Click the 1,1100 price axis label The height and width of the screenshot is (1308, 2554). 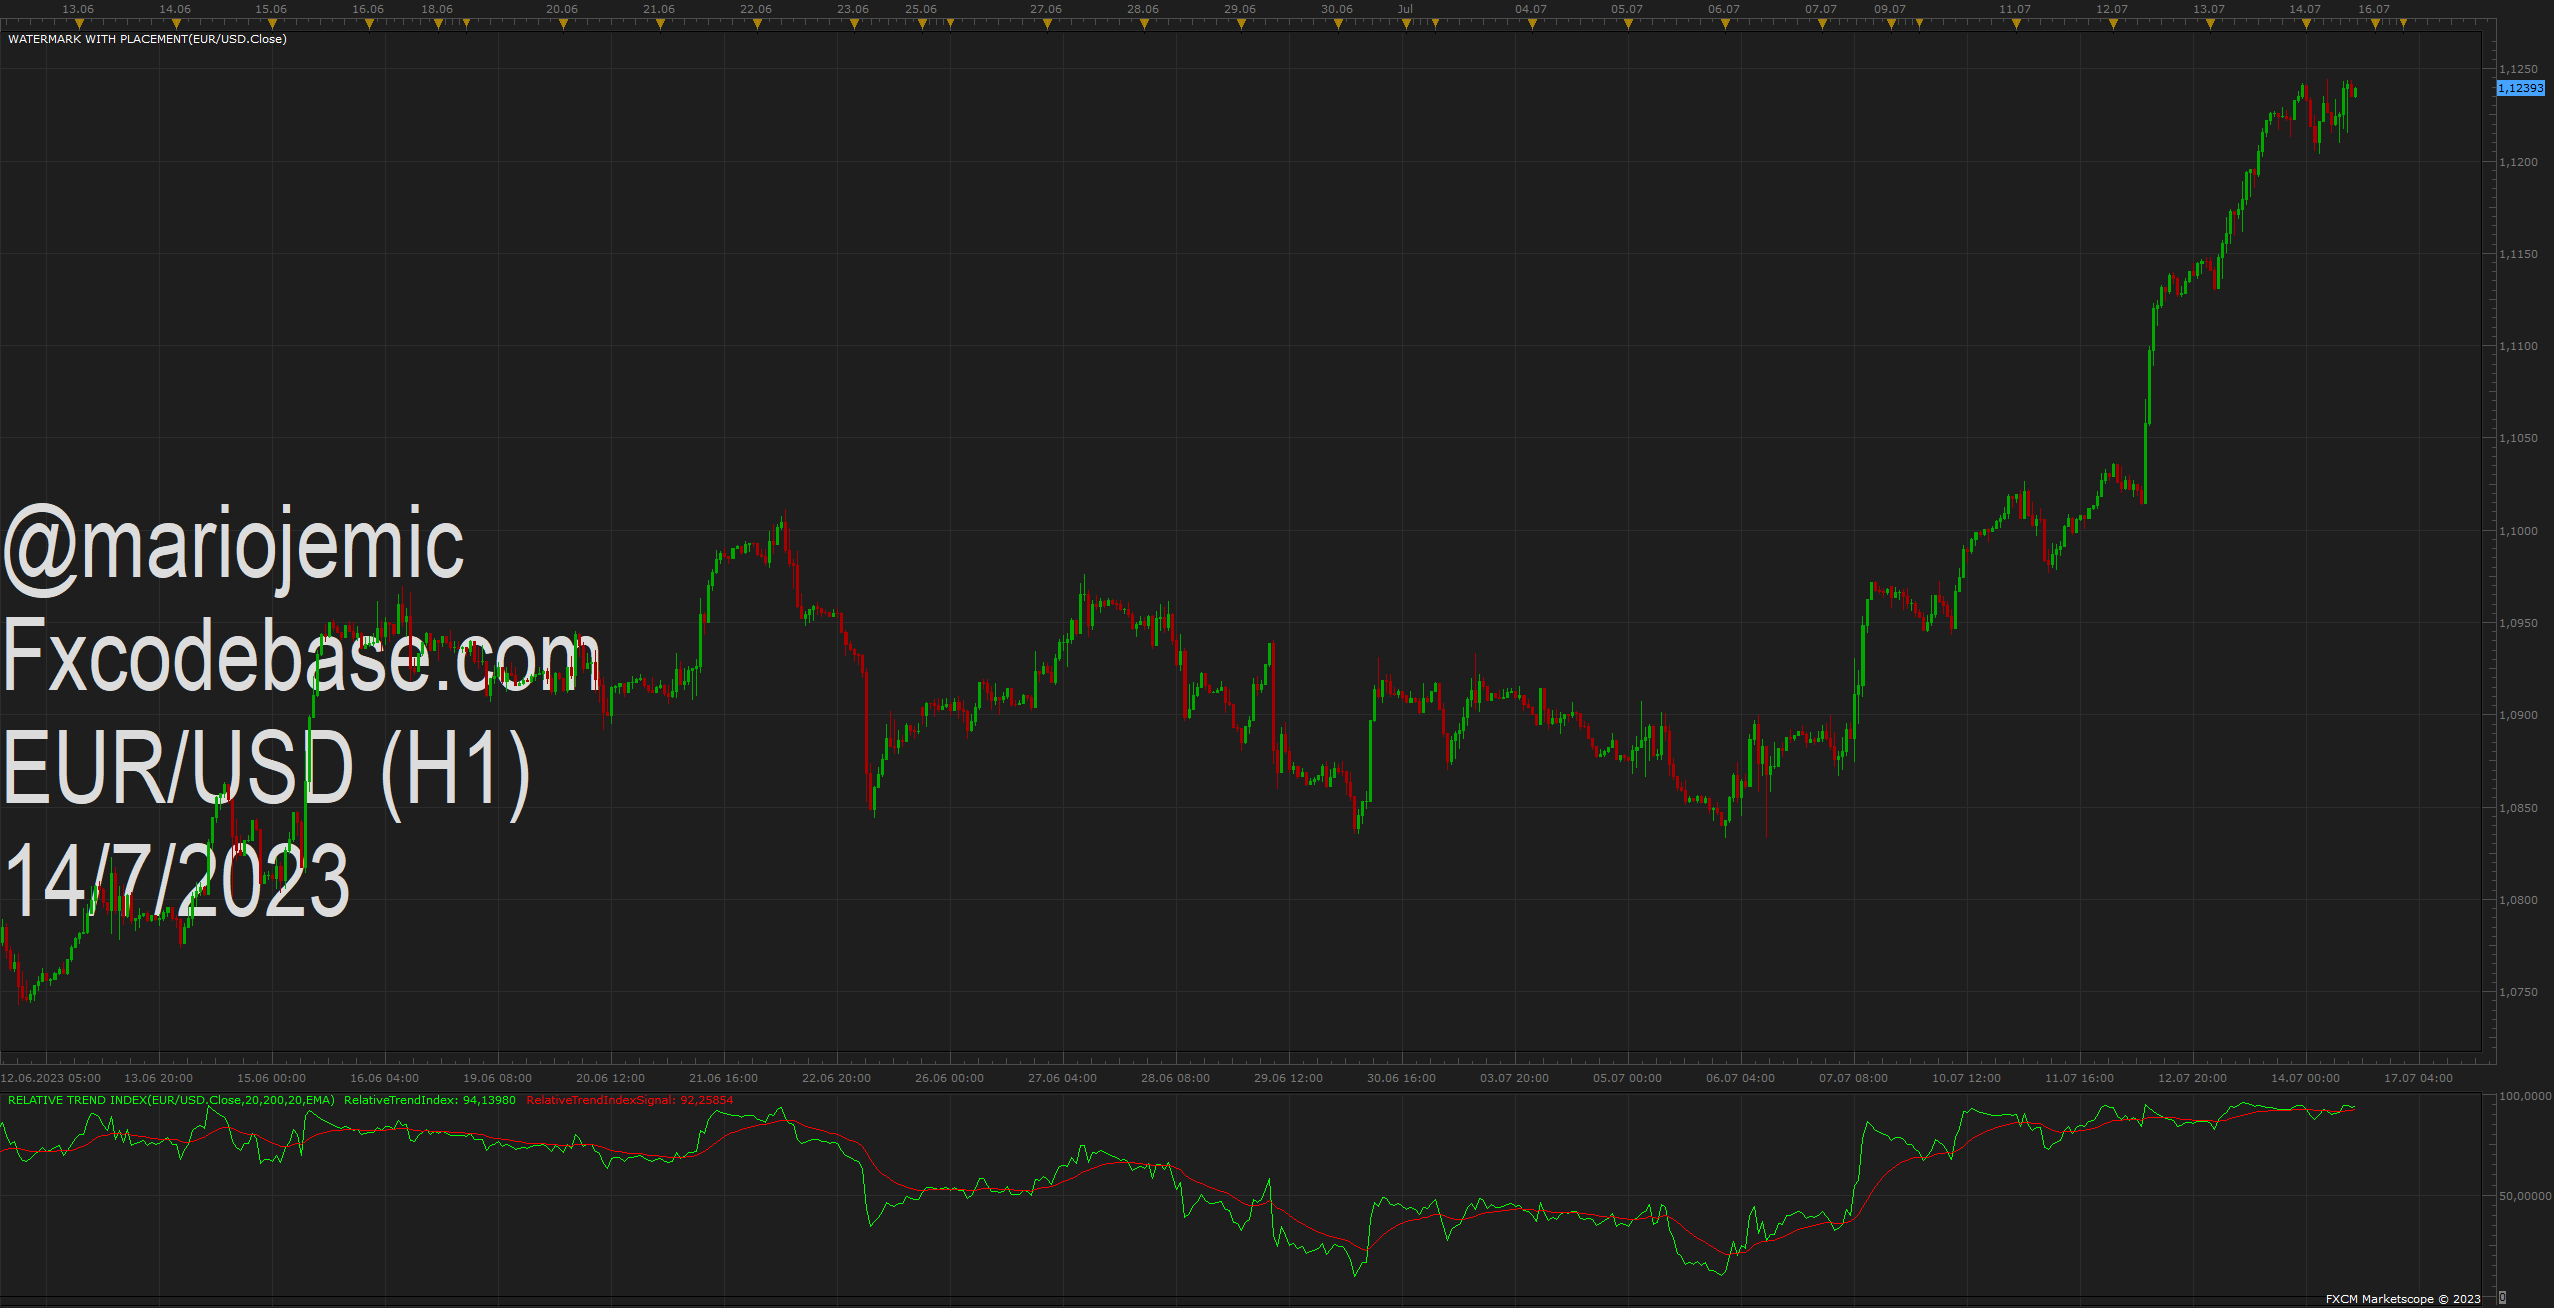(x=2518, y=346)
